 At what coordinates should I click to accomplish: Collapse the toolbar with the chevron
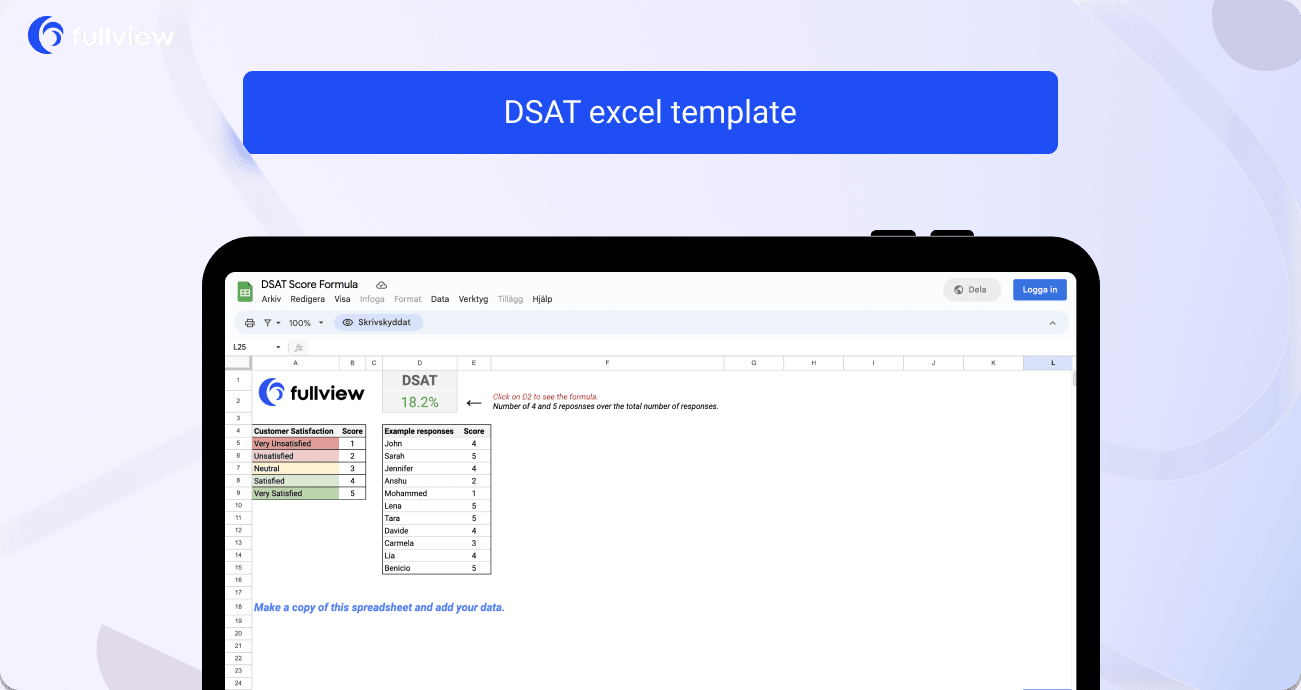tap(1053, 322)
